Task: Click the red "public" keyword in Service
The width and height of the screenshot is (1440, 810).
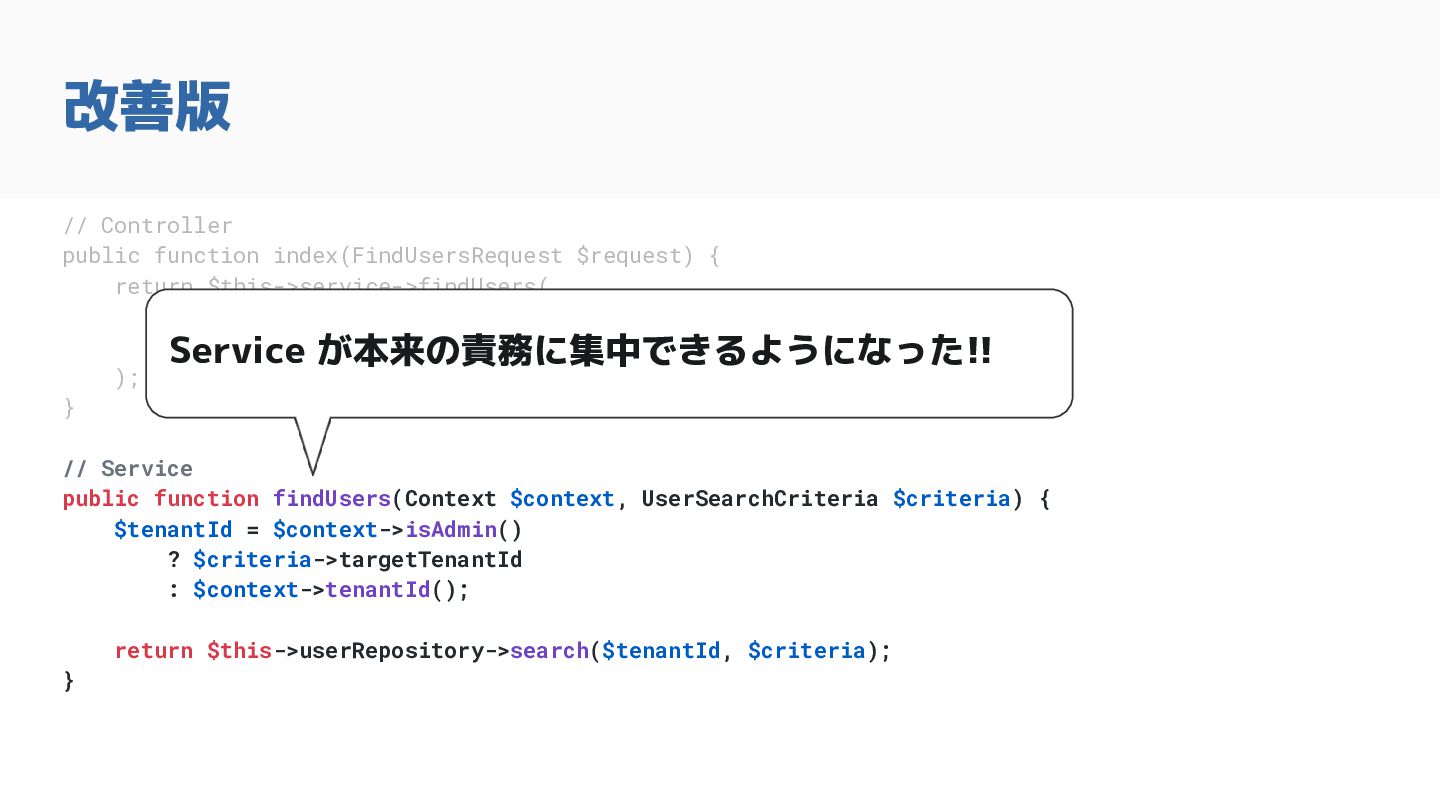Action: [x=101, y=499]
